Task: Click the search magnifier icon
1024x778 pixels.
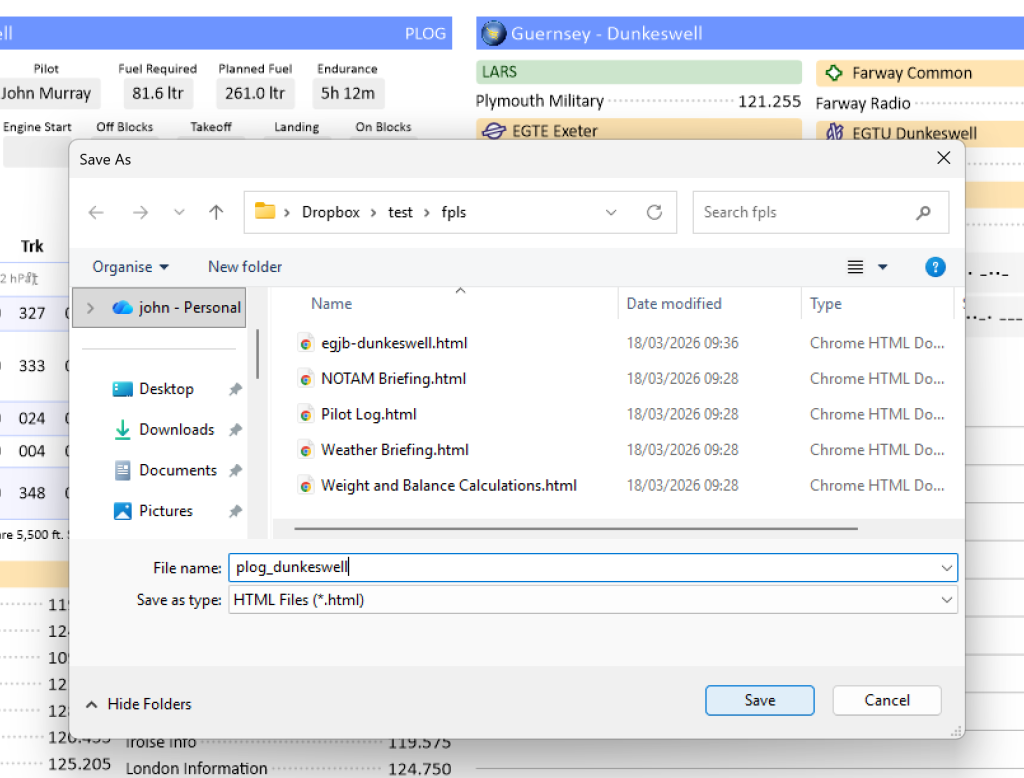Action: (923, 212)
